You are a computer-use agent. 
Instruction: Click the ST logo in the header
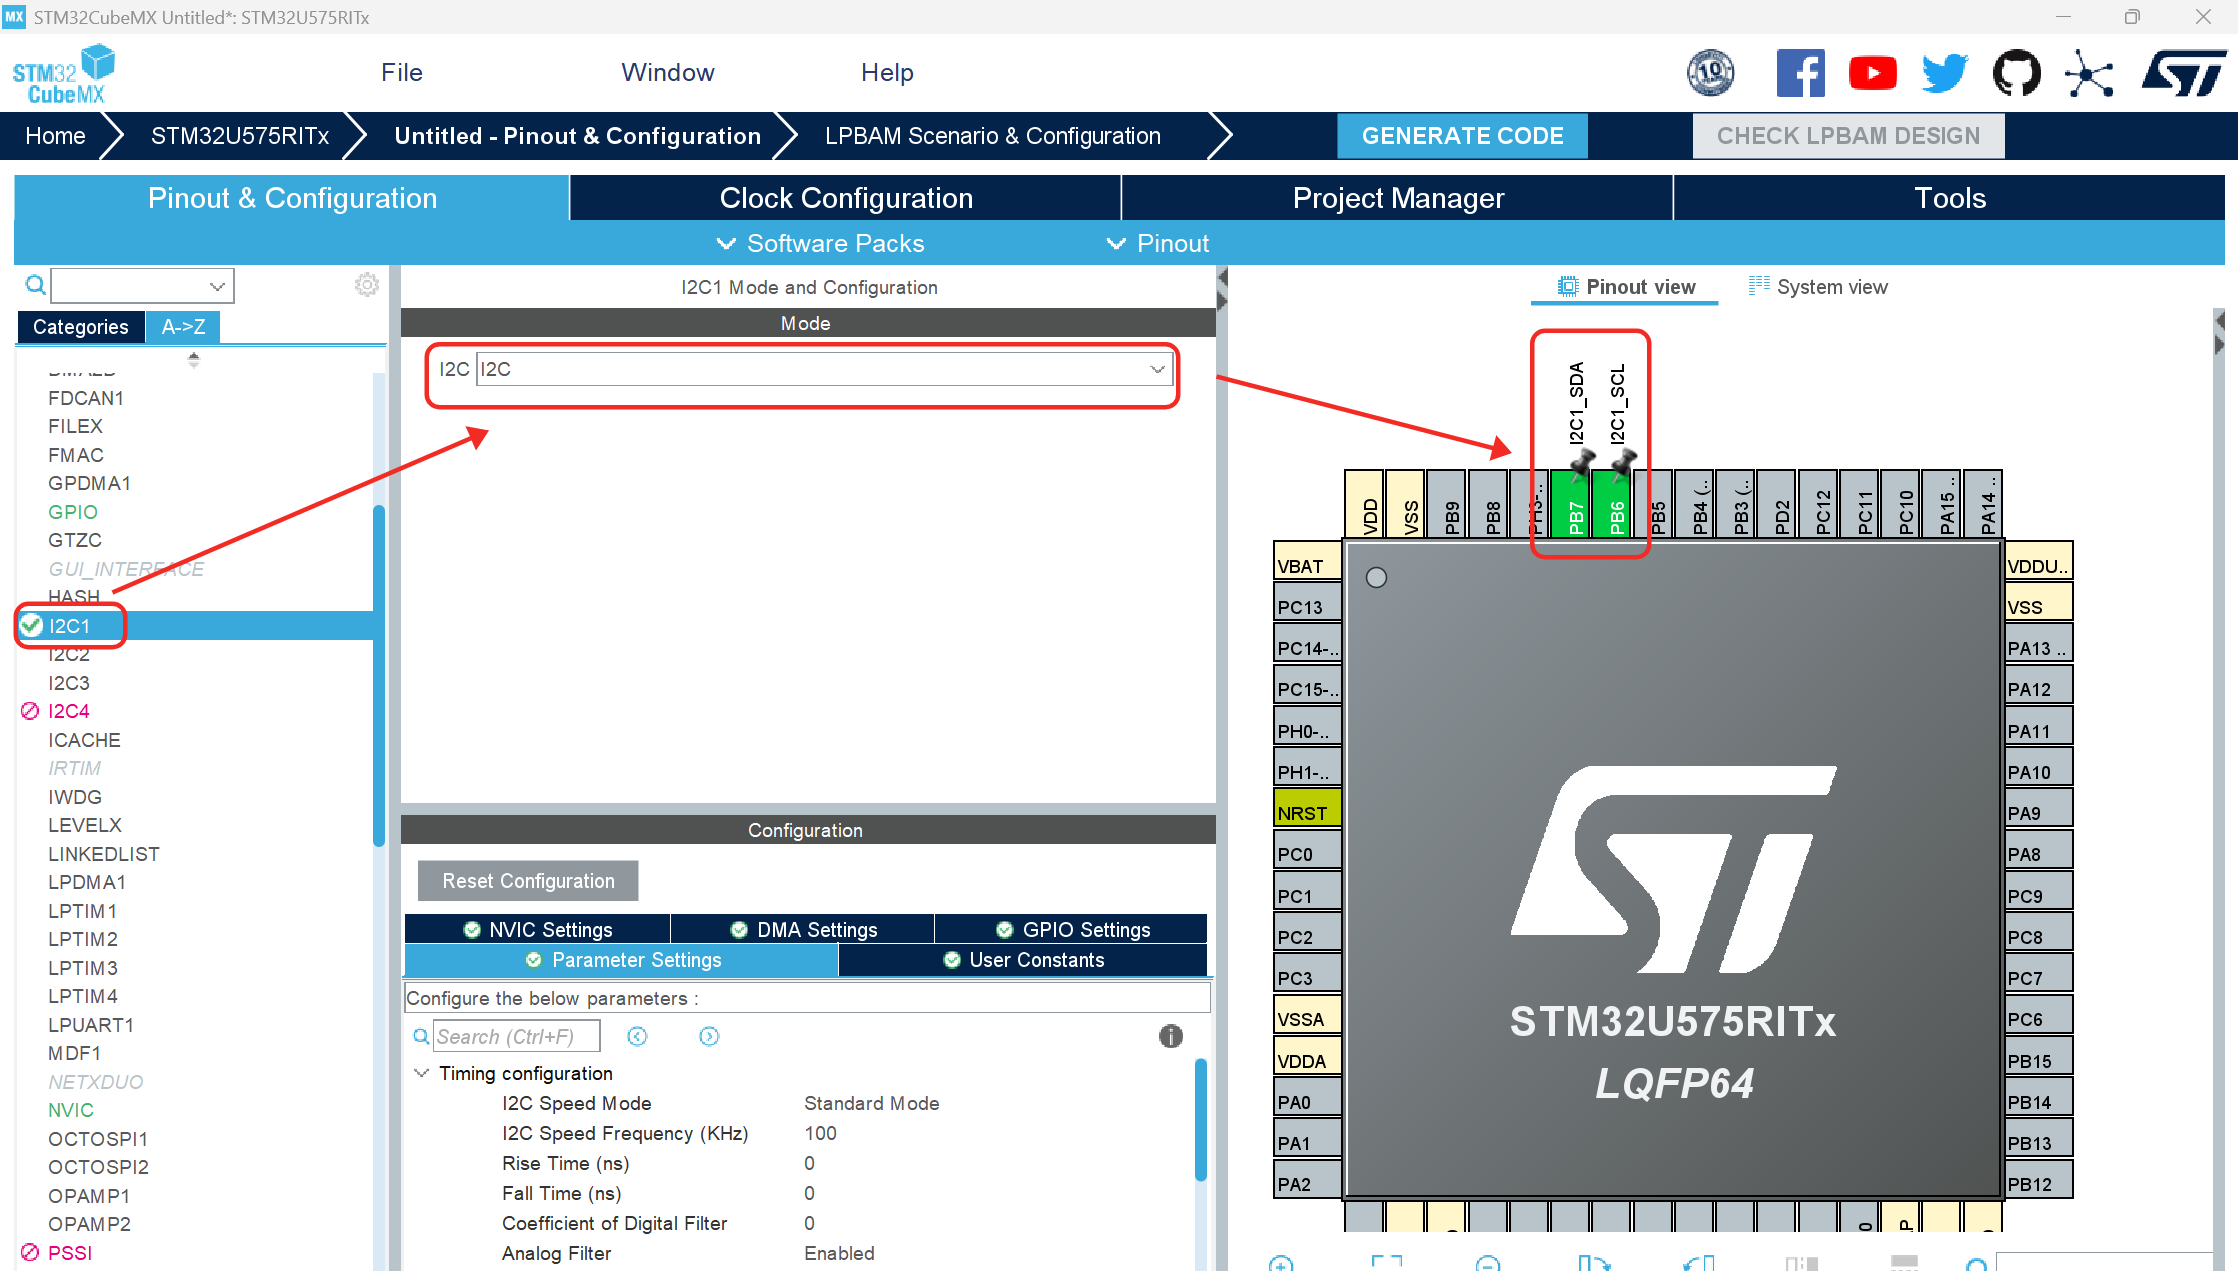click(x=2184, y=74)
